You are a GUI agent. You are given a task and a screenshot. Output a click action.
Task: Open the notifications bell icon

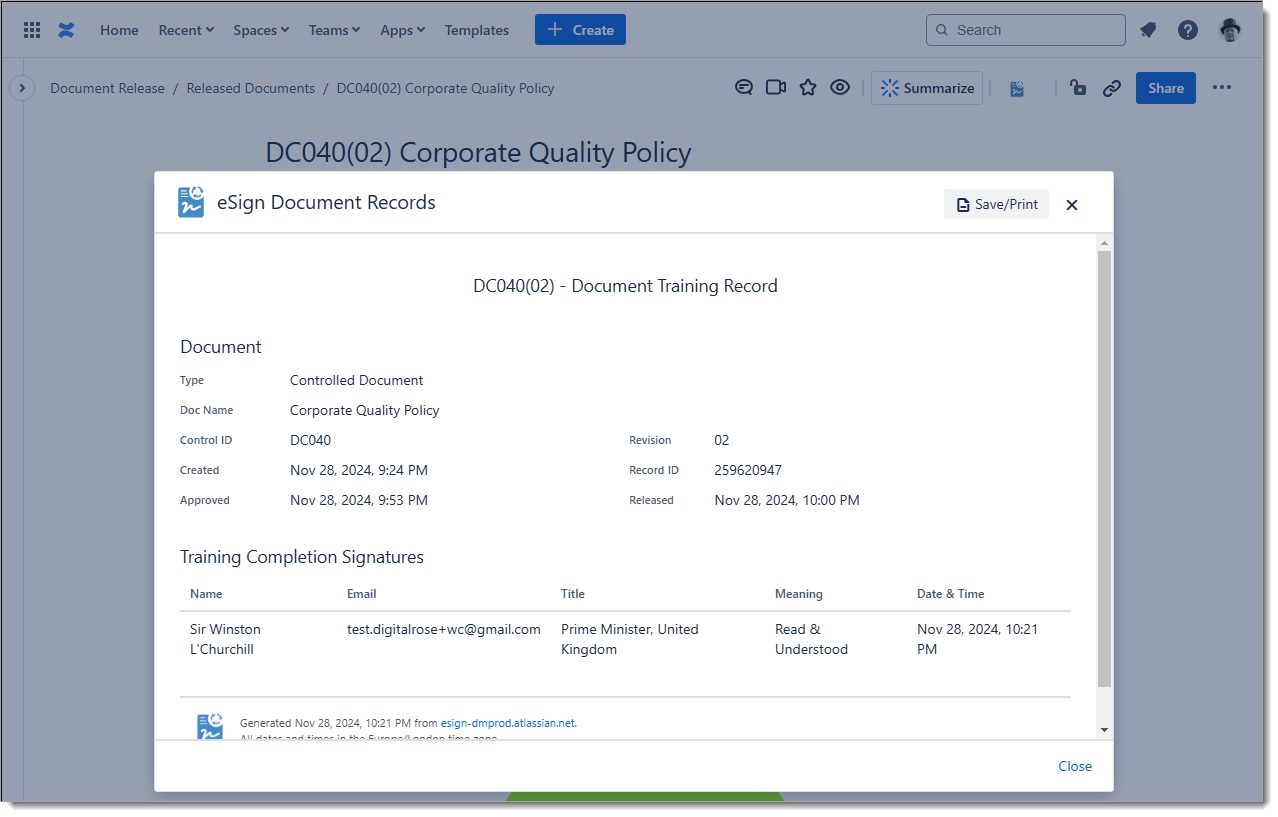(x=1148, y=30)
